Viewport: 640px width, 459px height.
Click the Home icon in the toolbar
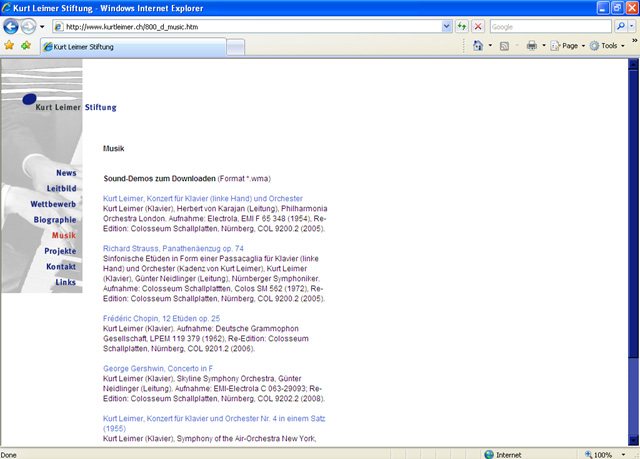478,46
